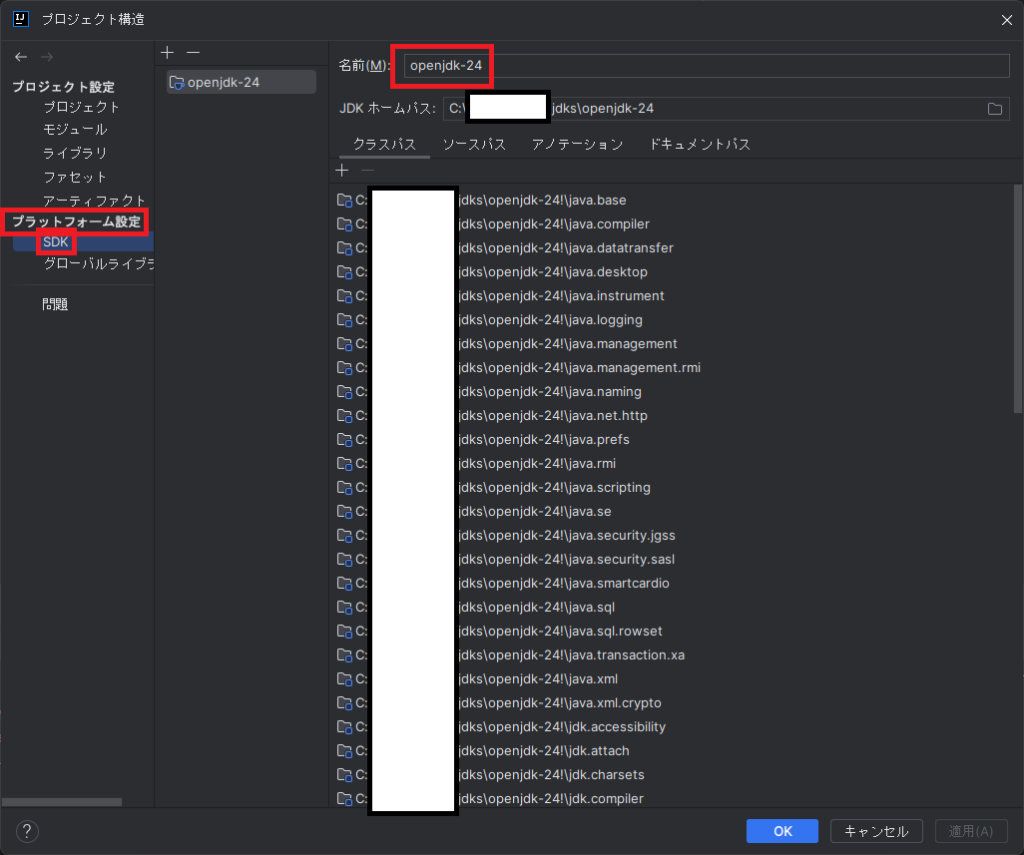Click the IntelliJ logo in the title bar
Image resolution: width=1024 pixels, height=855 pixels.
[22, 18]
